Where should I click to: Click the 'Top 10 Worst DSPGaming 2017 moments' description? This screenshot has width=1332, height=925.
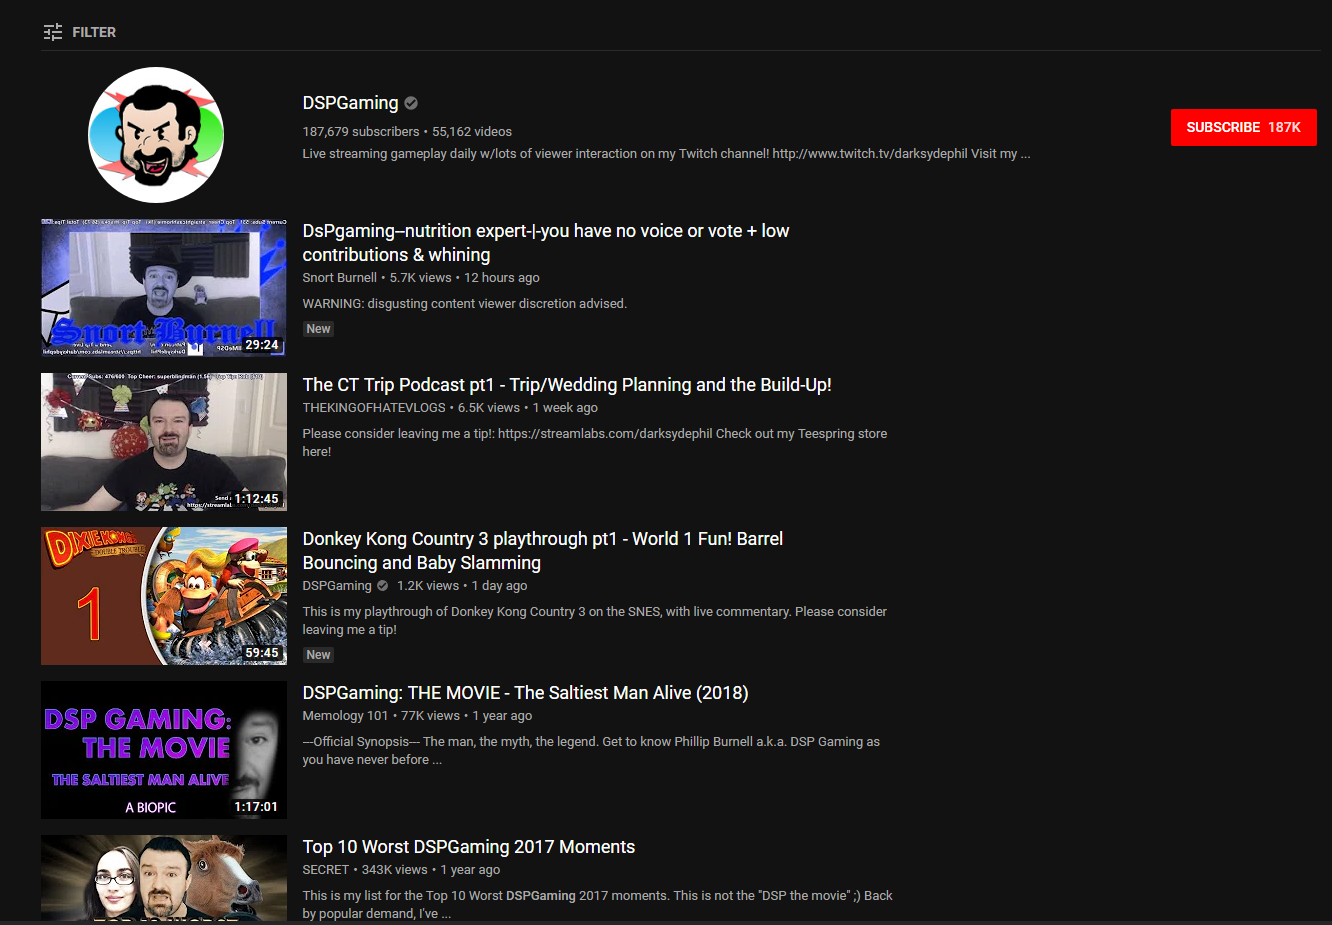coord(598,905)
